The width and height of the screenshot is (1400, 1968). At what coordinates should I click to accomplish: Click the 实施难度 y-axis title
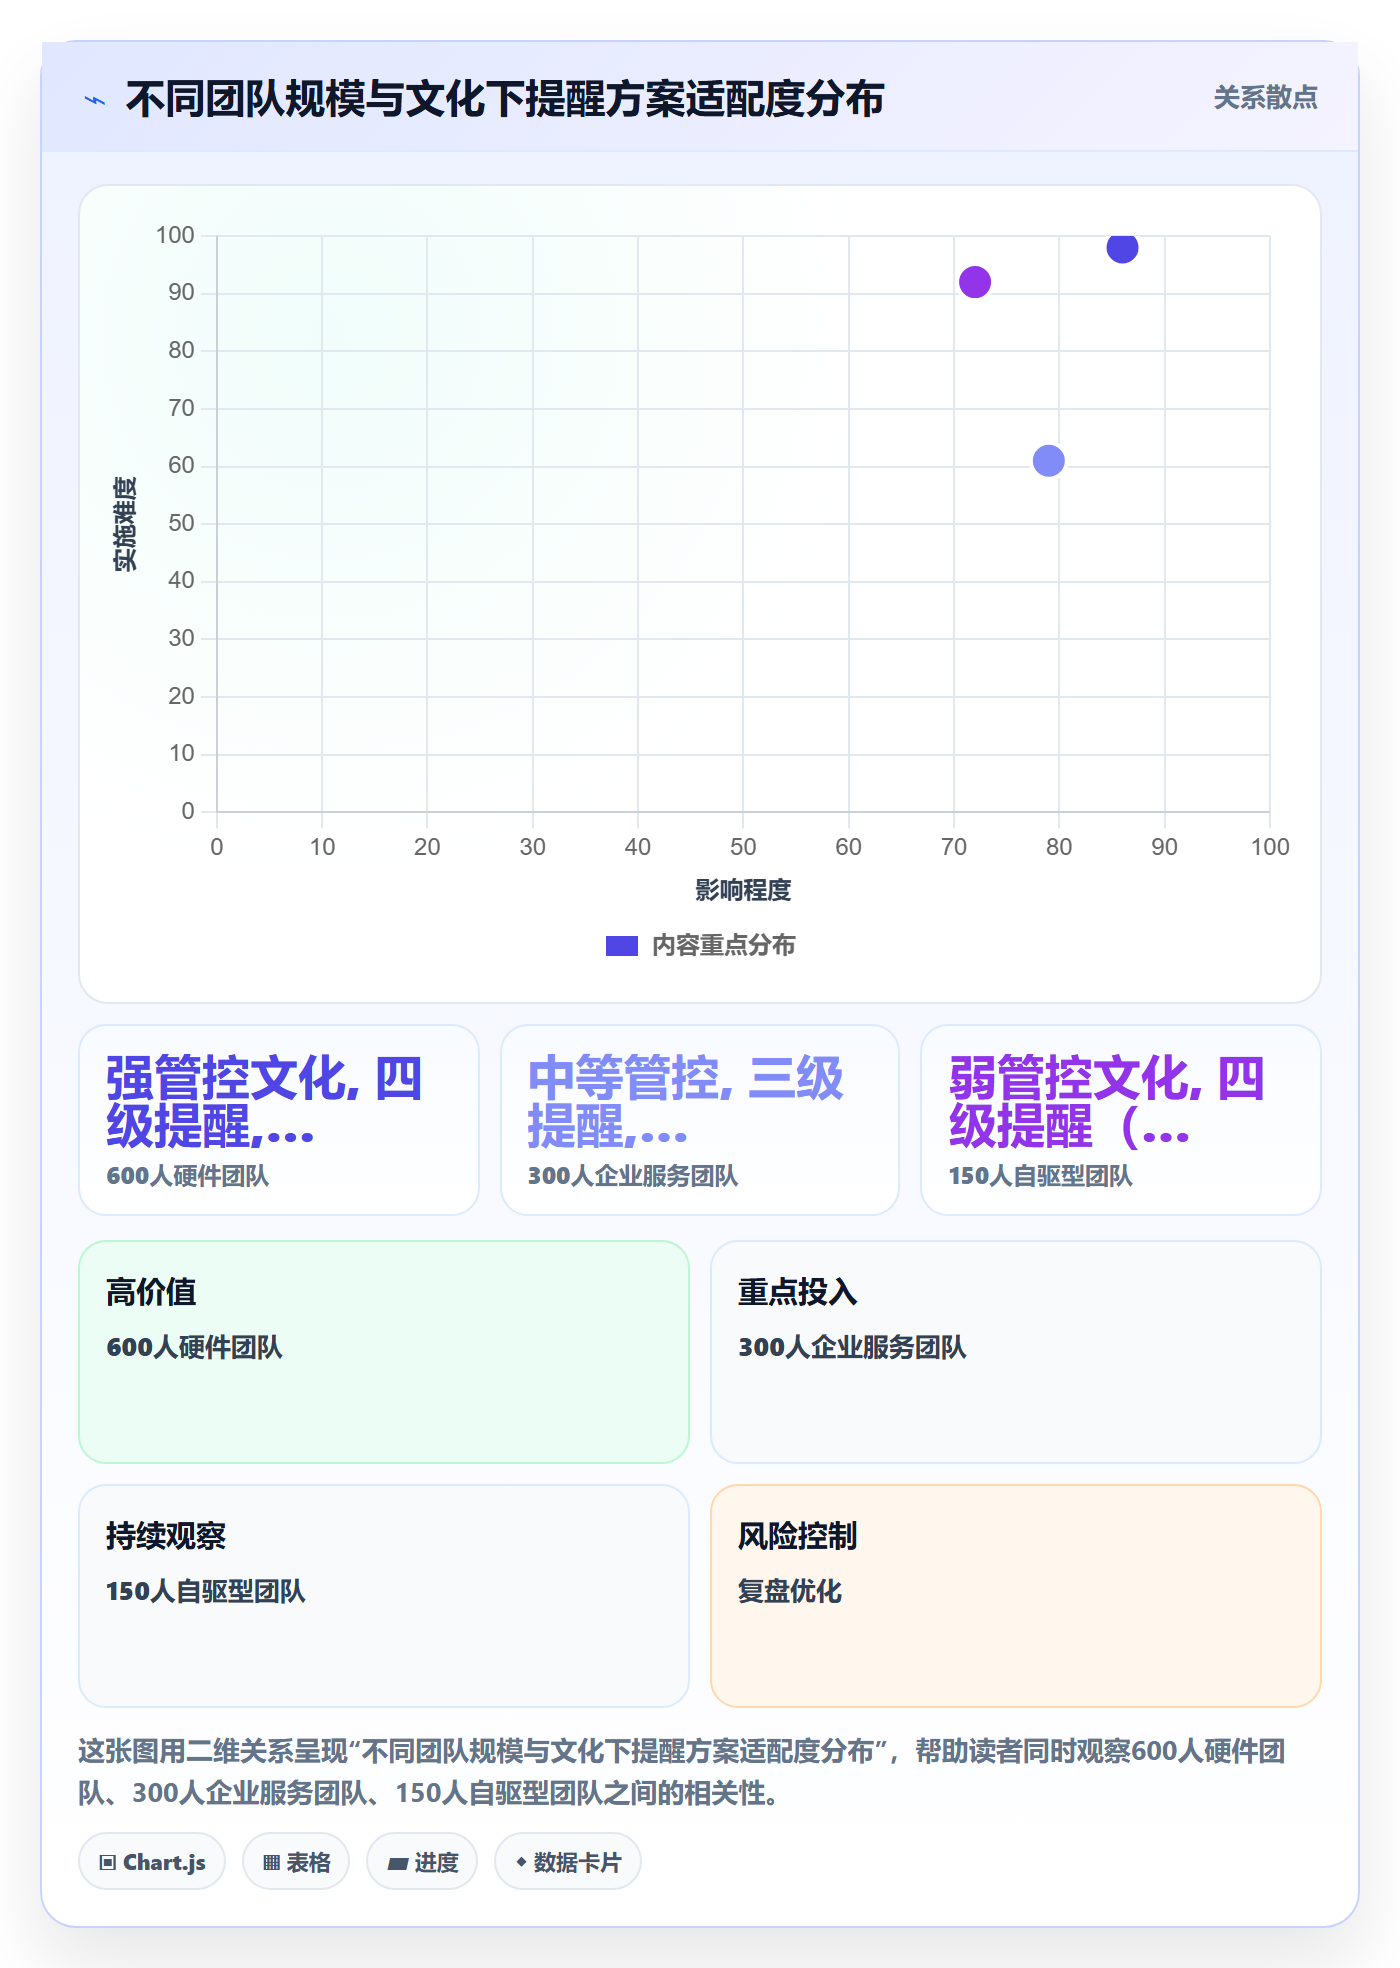click(x=124, y=524)
